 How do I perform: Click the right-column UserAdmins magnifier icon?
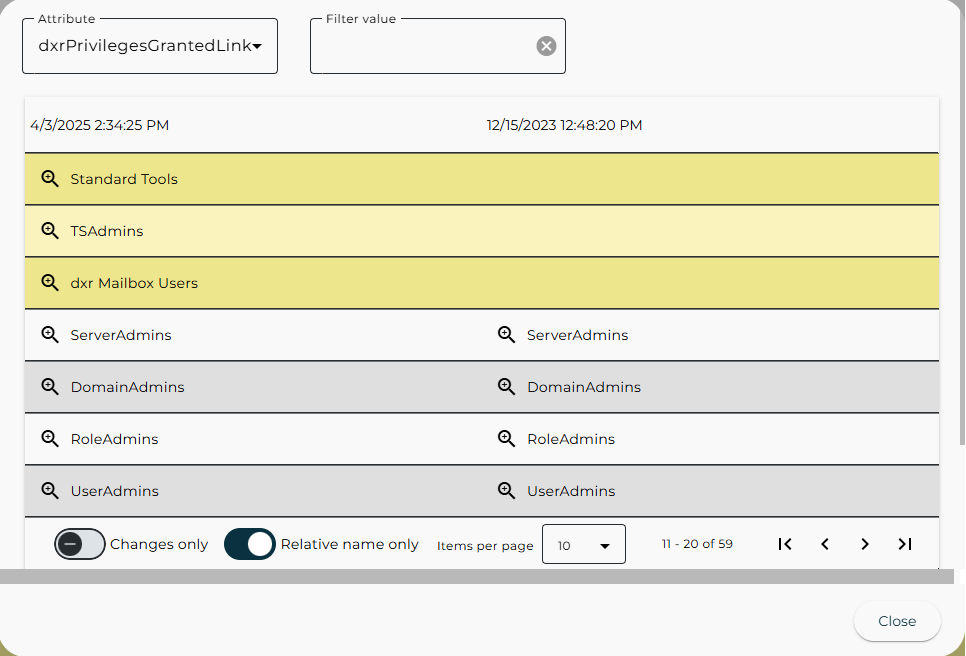[x=506, y=490]
